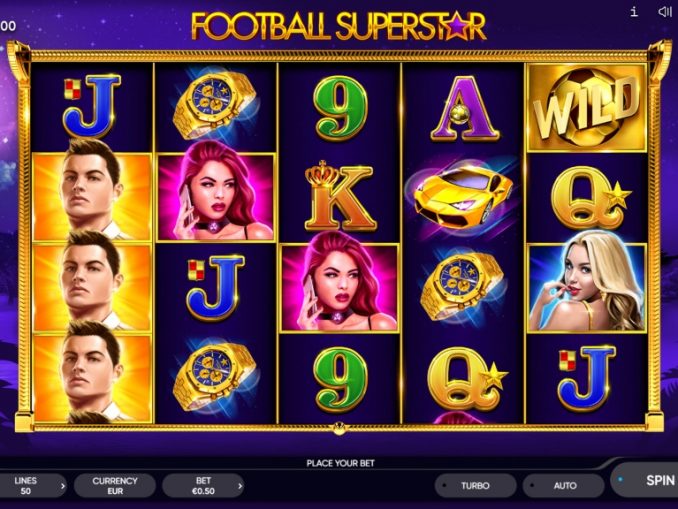
Task: Click the gold watch in top row
Action: (215, 105)
